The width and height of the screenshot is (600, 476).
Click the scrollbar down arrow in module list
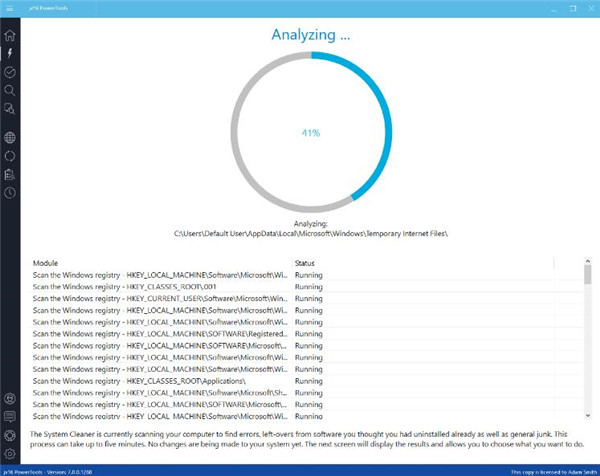tap(587, 415)
